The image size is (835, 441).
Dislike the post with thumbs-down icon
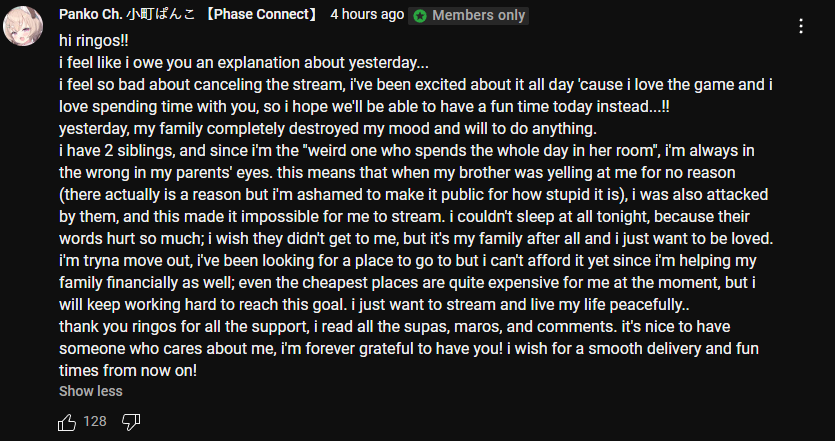[x=130, y=422]
